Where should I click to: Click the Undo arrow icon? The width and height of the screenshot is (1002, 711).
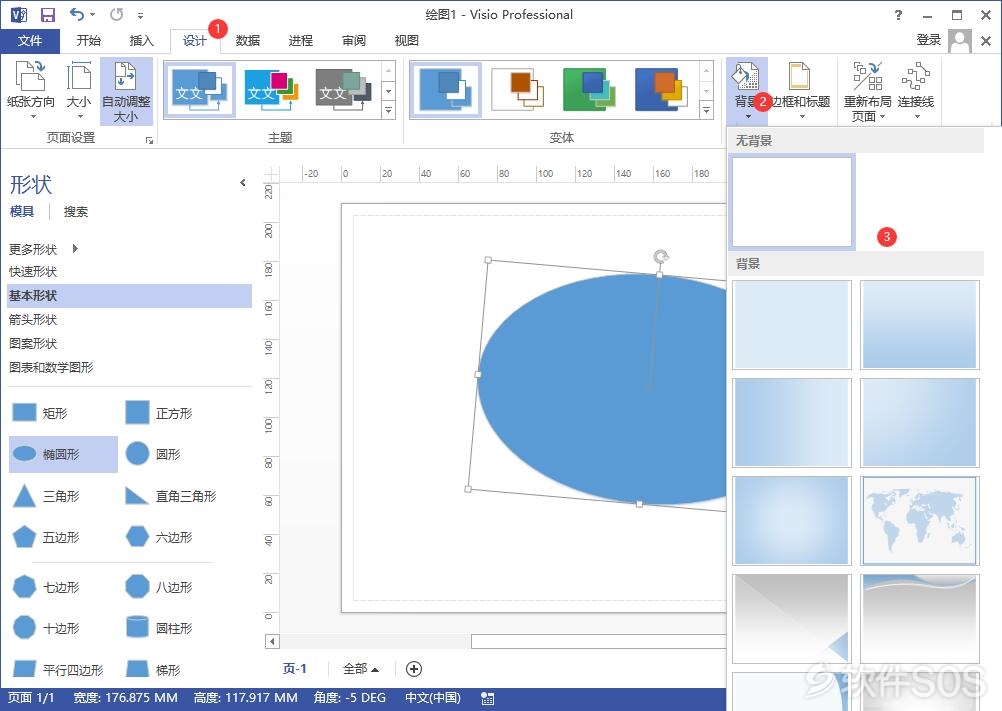coord(77,14)
